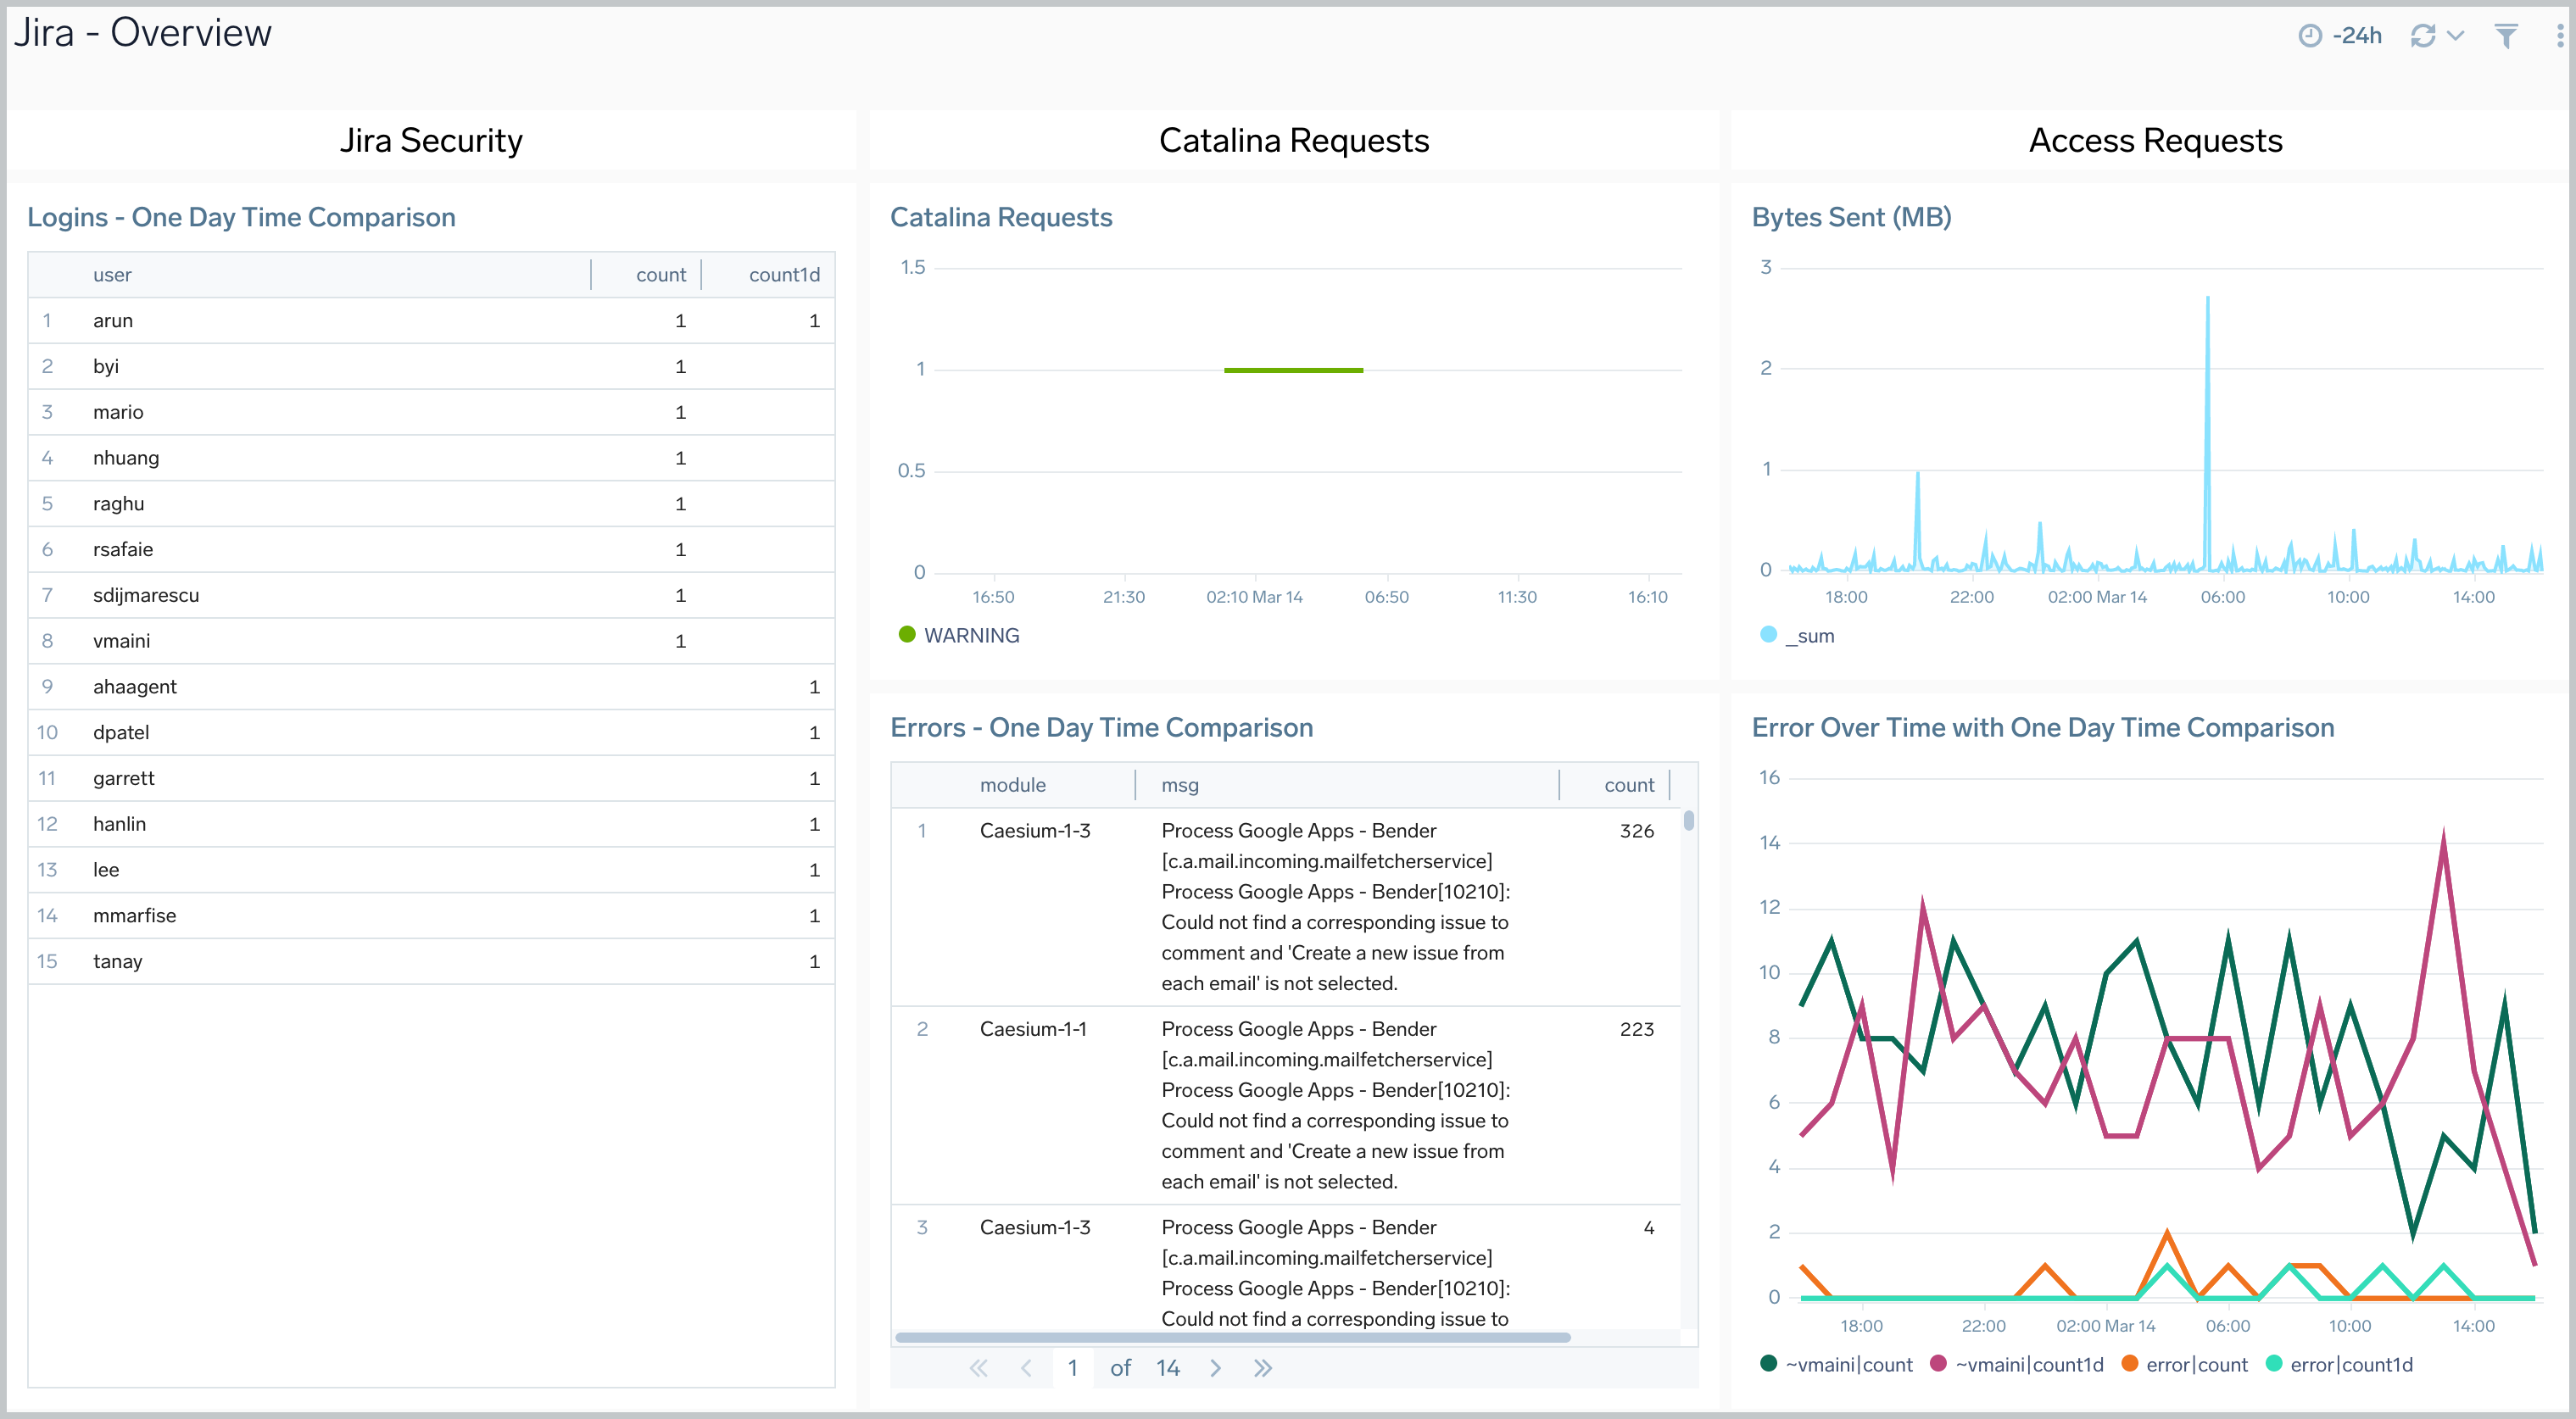Select the sdijmarescu user row
This screenshot has height=1419, width=2576.
(431, 595)
